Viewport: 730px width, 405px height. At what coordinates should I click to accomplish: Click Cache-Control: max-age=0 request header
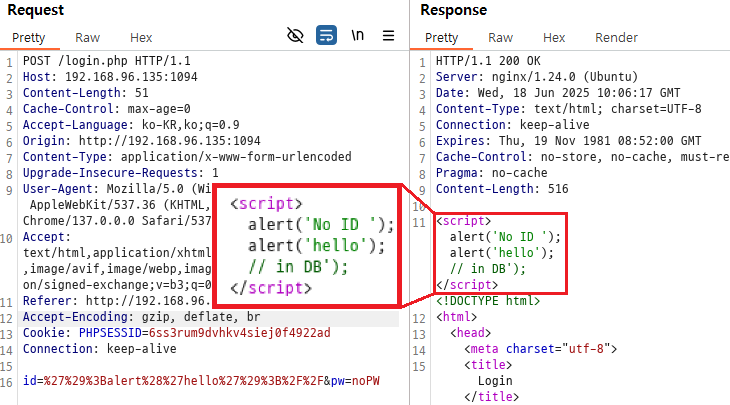107,109
